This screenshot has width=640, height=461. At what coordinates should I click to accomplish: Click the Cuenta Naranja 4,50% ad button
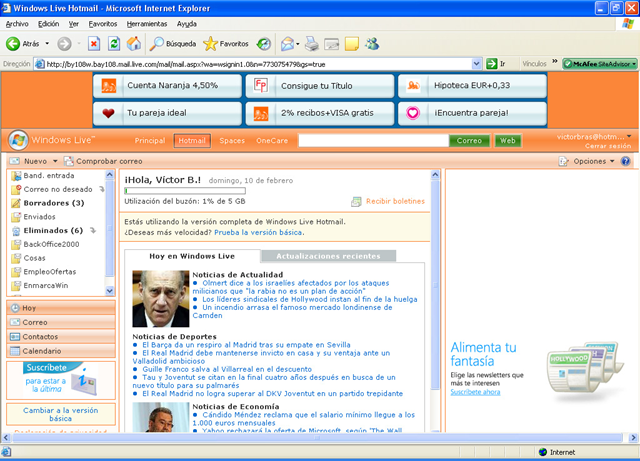(x=167, y=85)
